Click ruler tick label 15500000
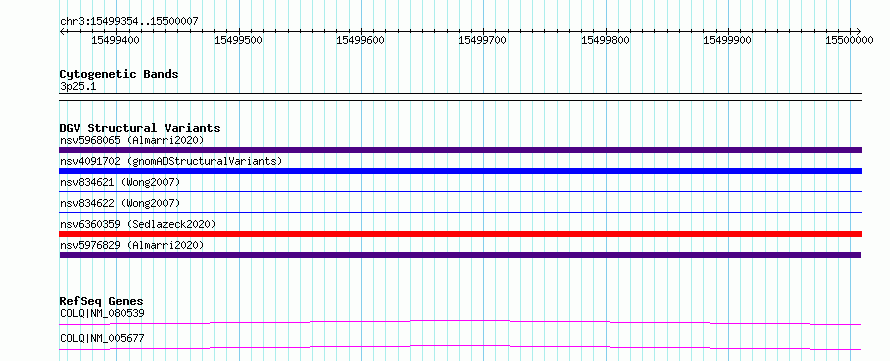This screenshot has height=361, width=890. [849, 40]
